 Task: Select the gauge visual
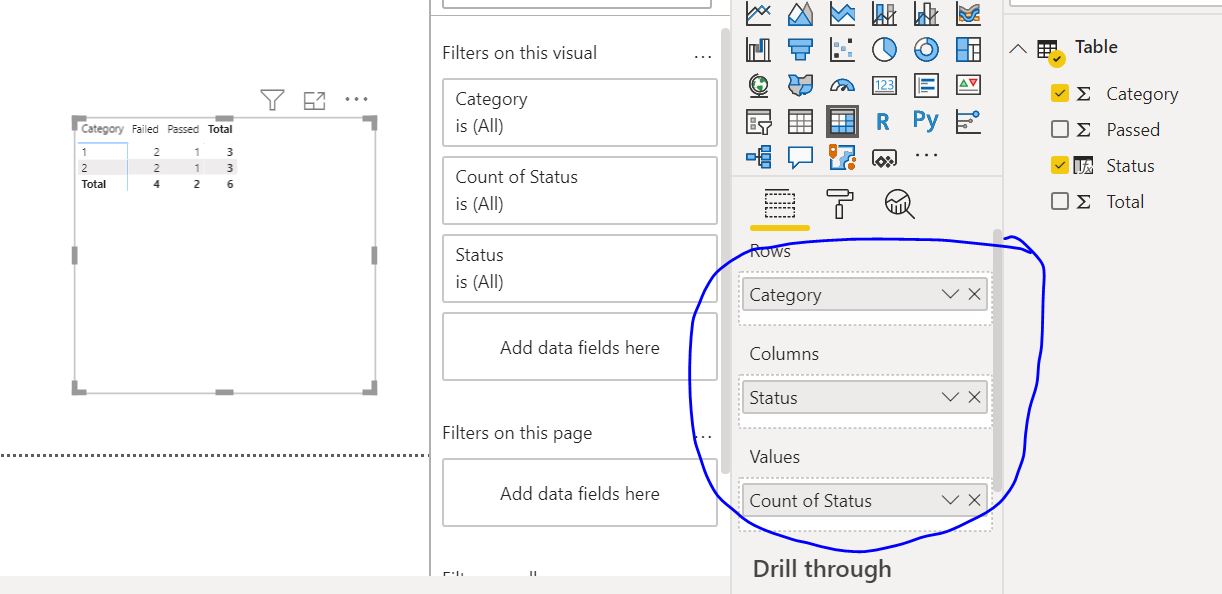click(x=842, y=85)
